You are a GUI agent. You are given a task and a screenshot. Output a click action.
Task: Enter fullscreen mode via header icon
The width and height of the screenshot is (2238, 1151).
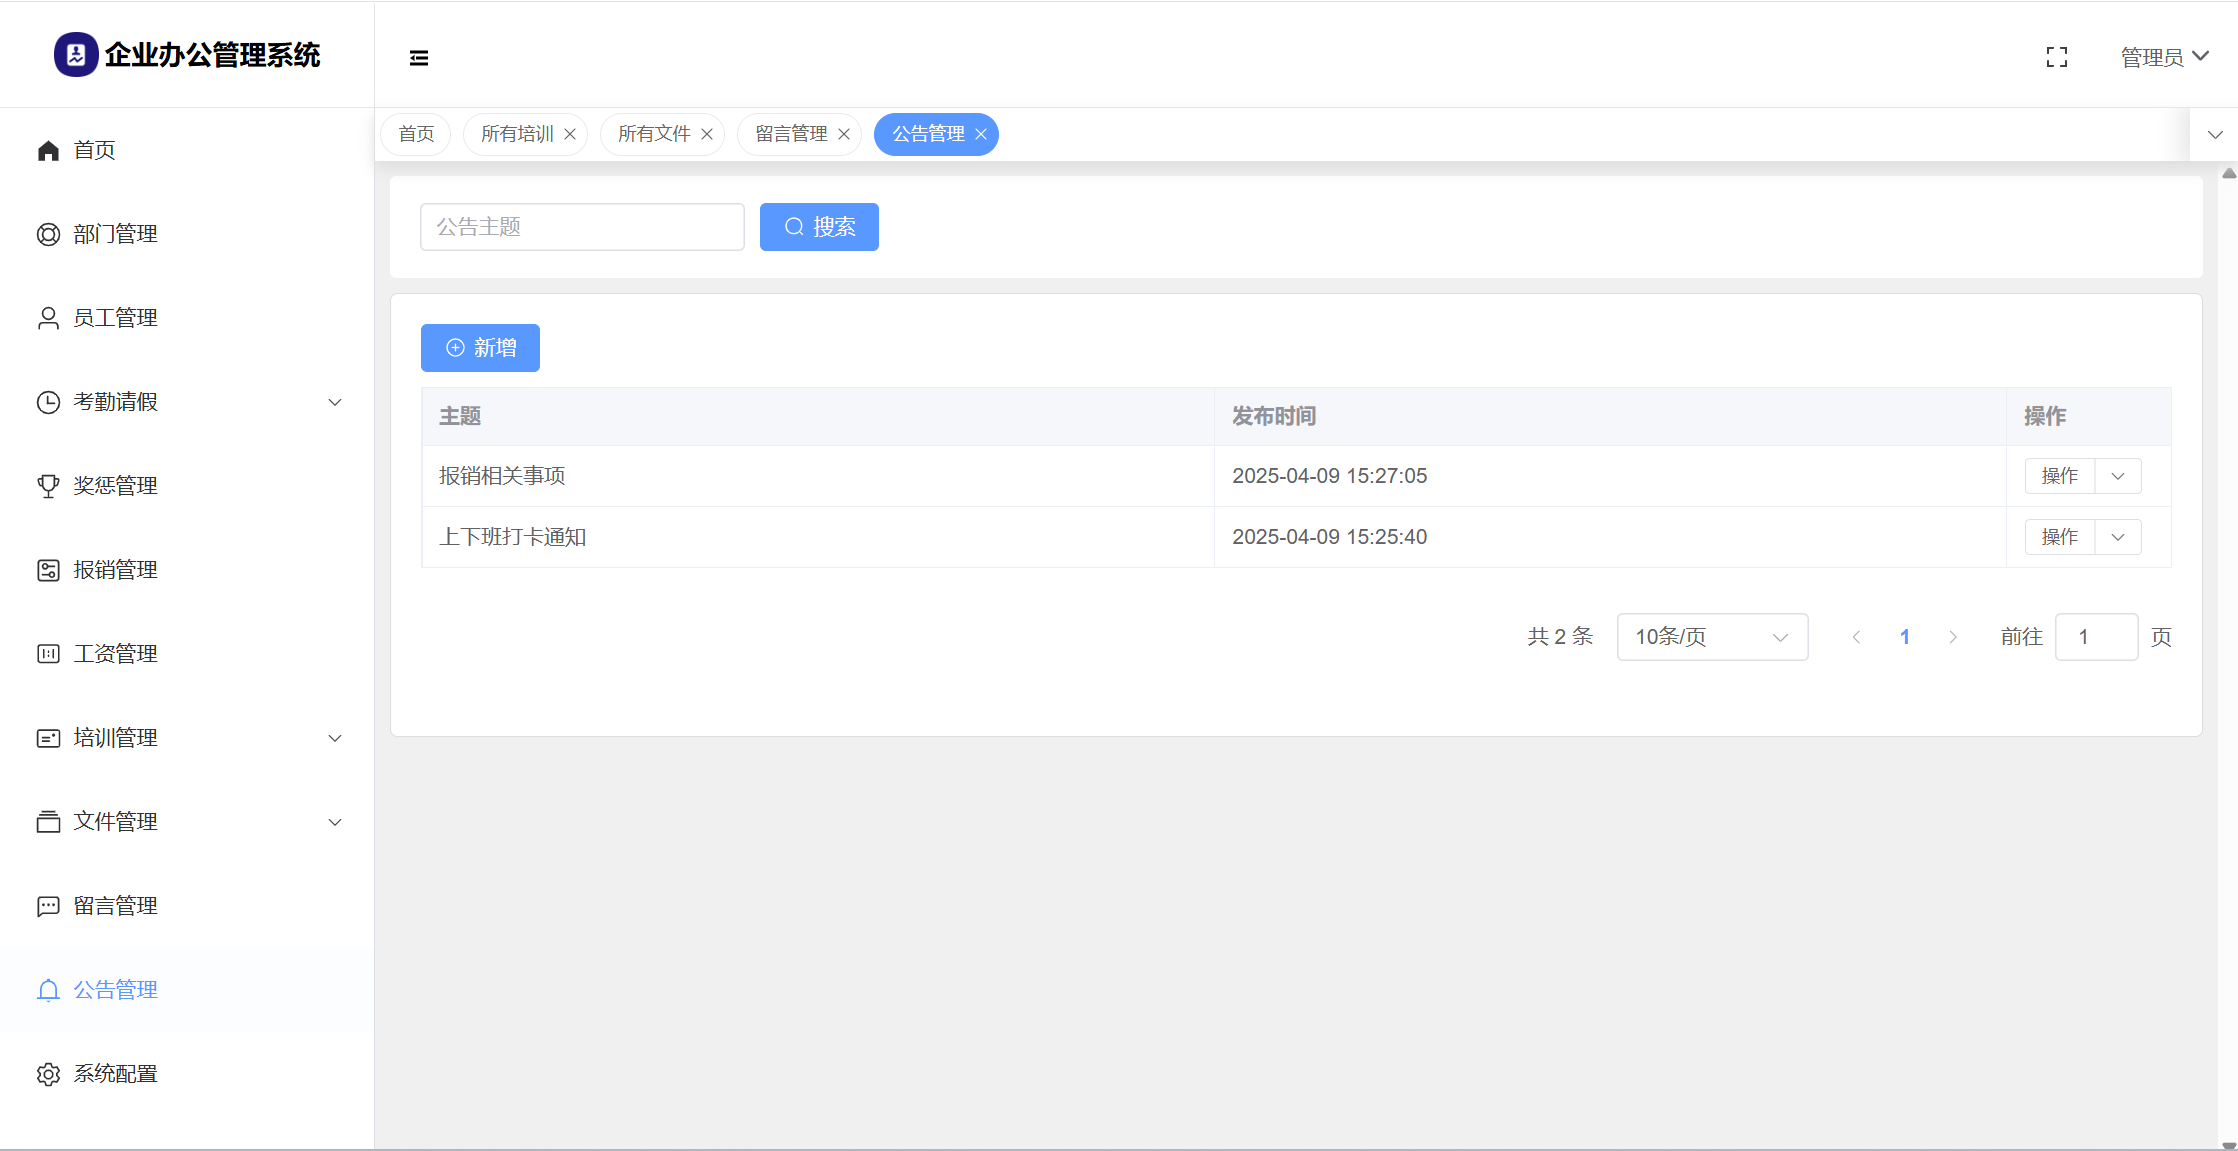[2056, 58]
